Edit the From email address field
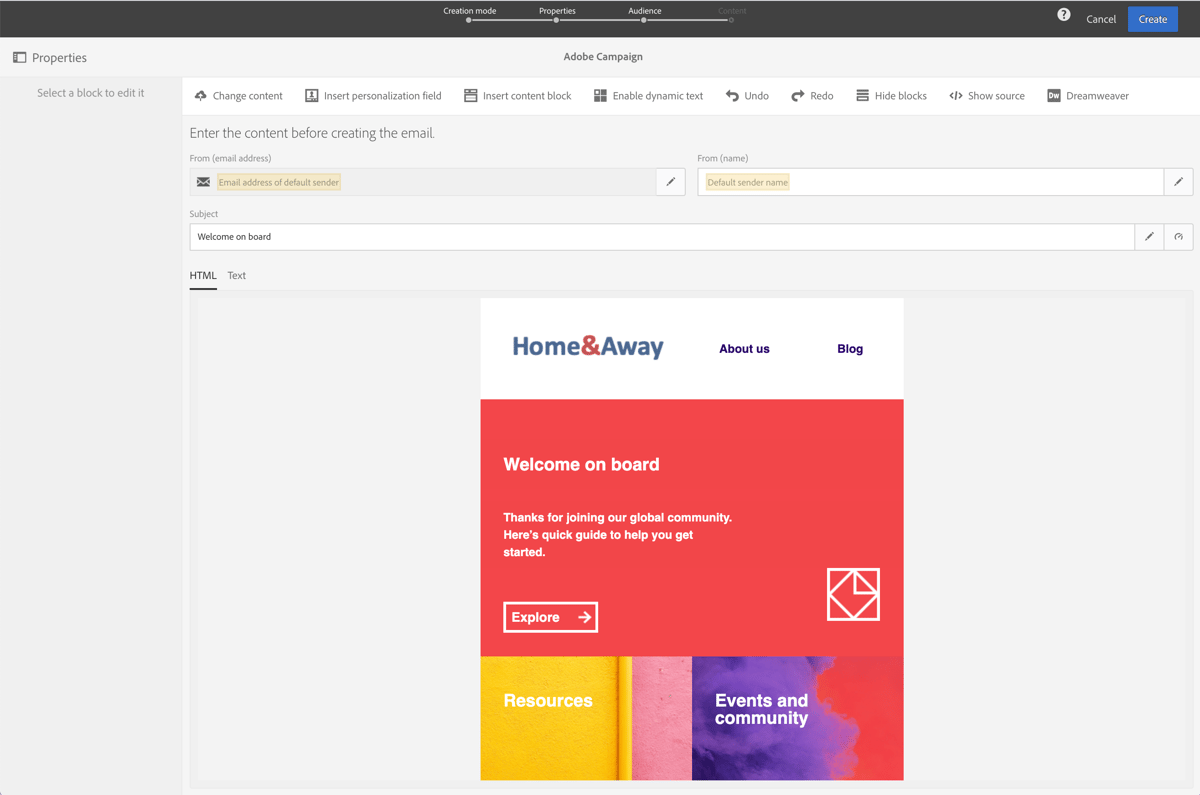Viewport: 1200px width, 795px height. tap(670, 181)
